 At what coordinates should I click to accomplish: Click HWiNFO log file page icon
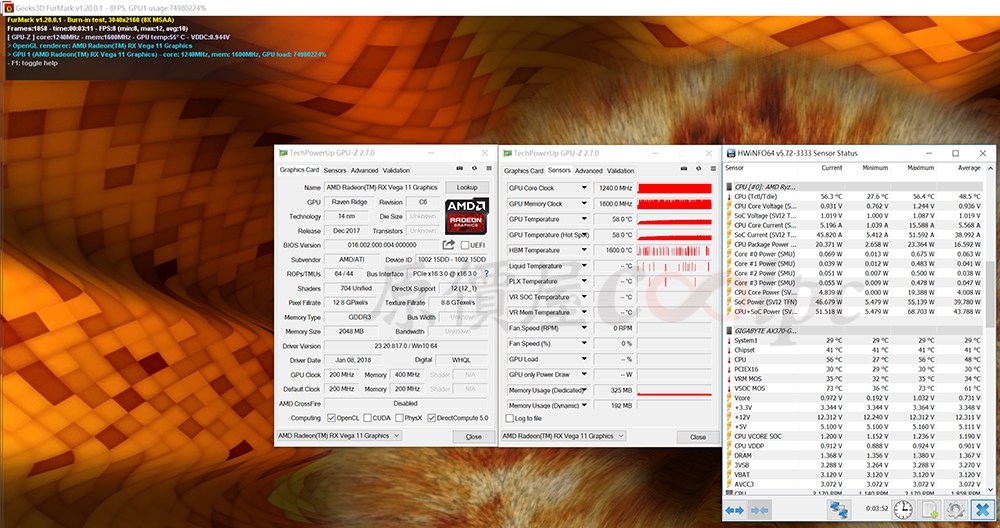pyautogui.click(x=929, y=510)
